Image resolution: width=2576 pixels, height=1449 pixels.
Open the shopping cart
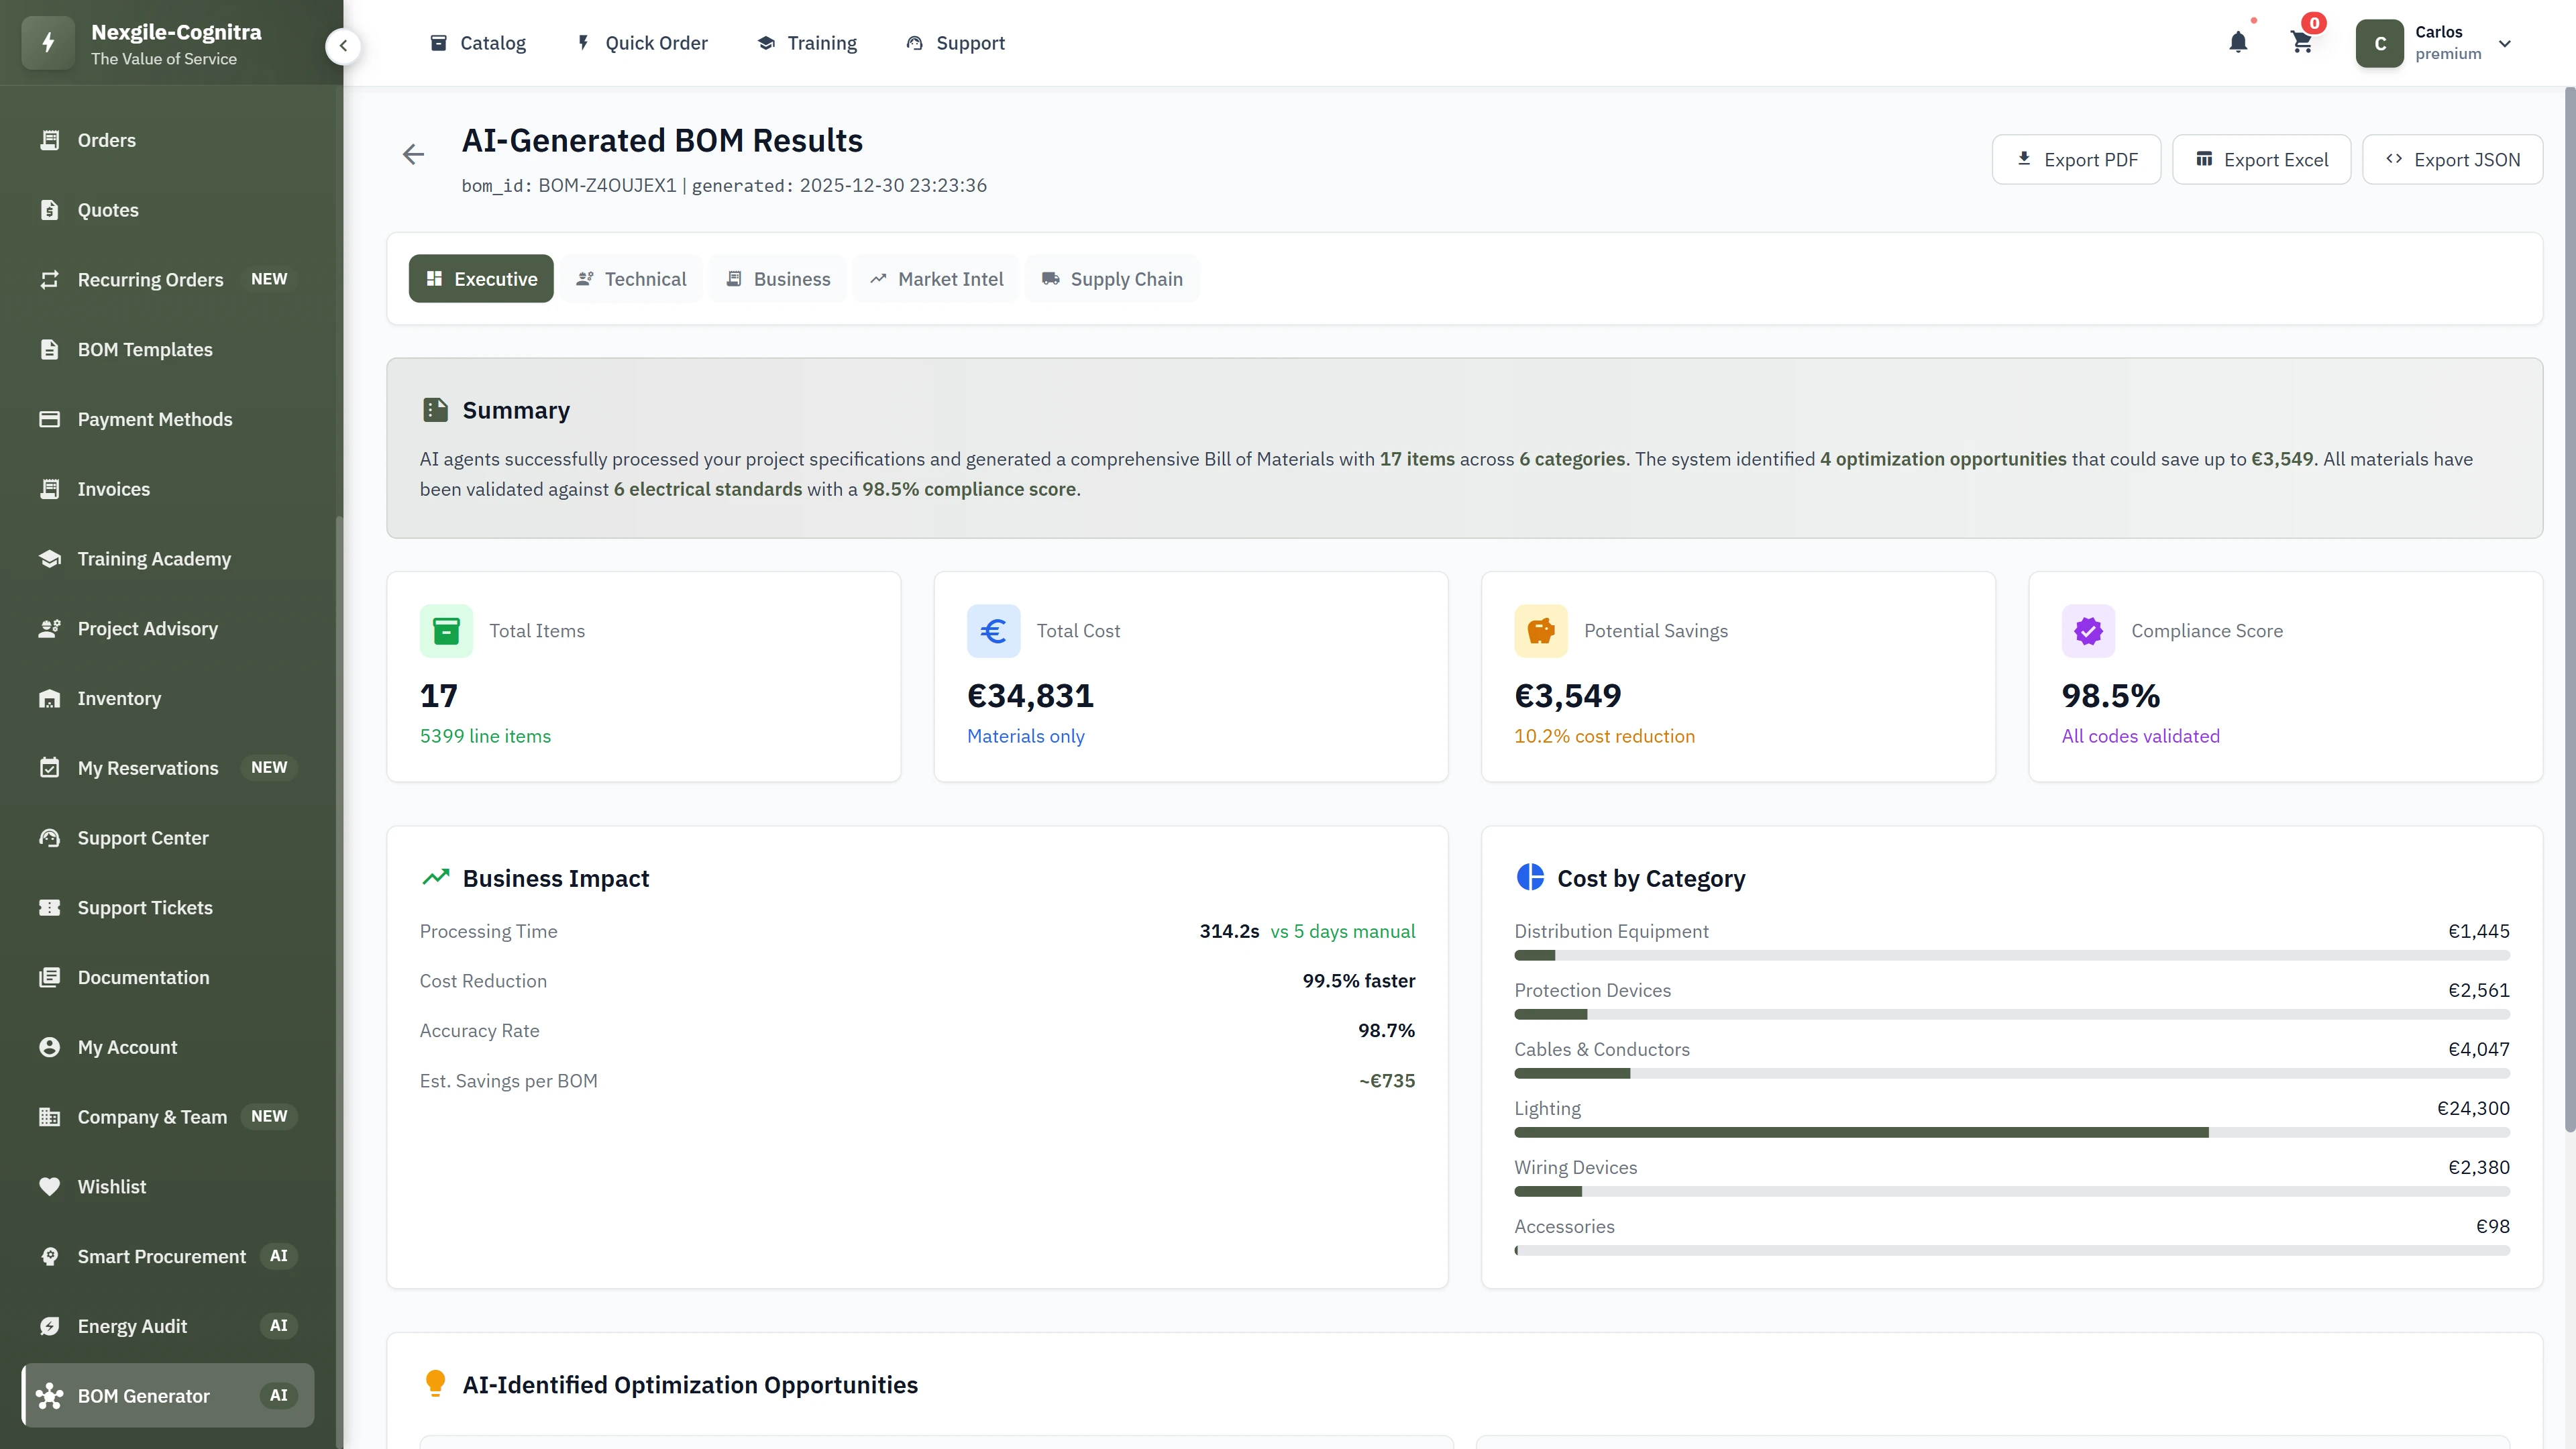[2301, 43]
